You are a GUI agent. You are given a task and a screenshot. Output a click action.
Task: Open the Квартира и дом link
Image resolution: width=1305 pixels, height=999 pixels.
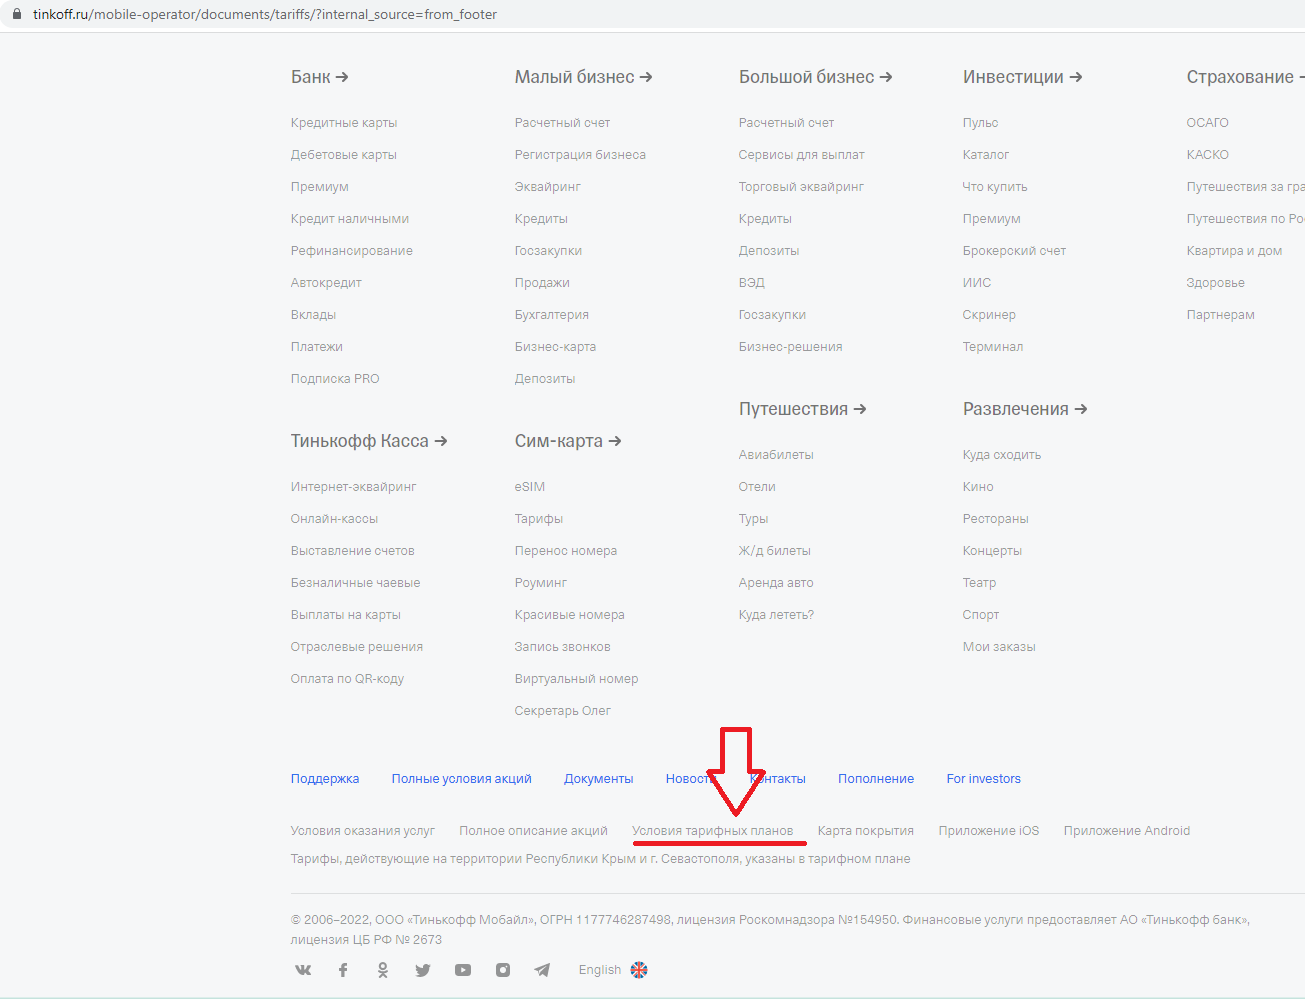[1234, 251]
